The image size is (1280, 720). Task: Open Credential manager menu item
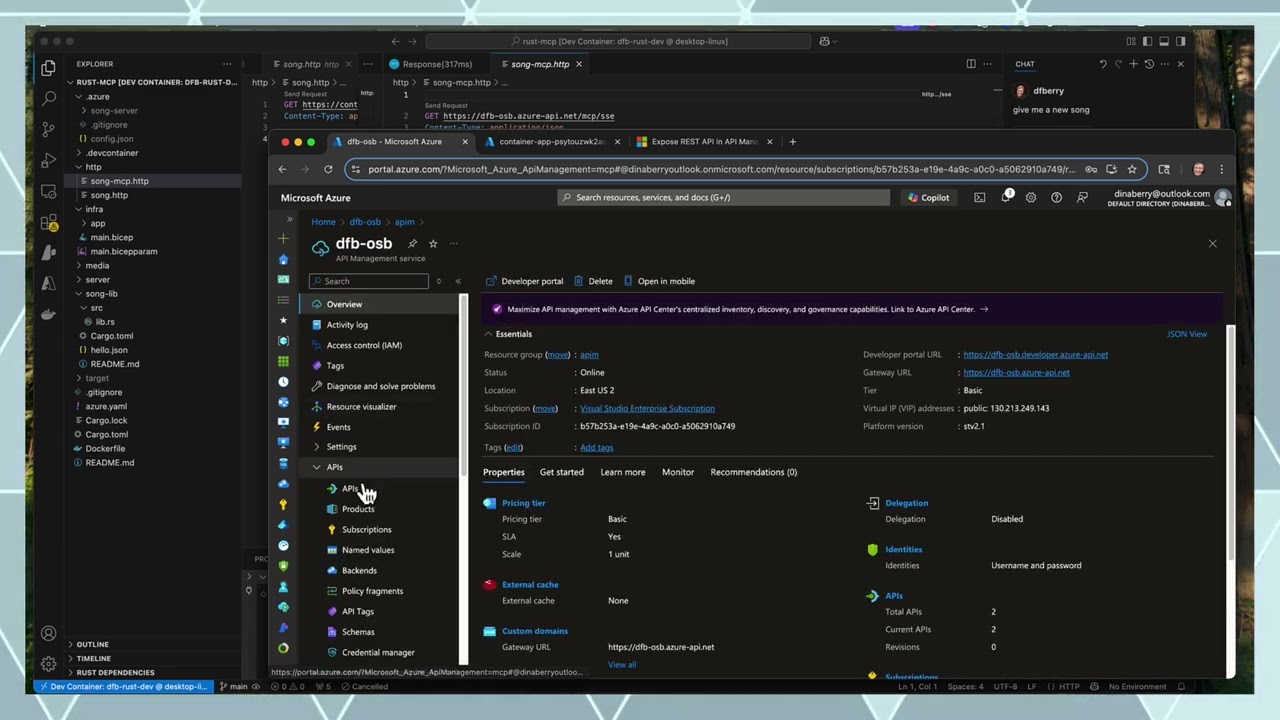pos(378,652)
